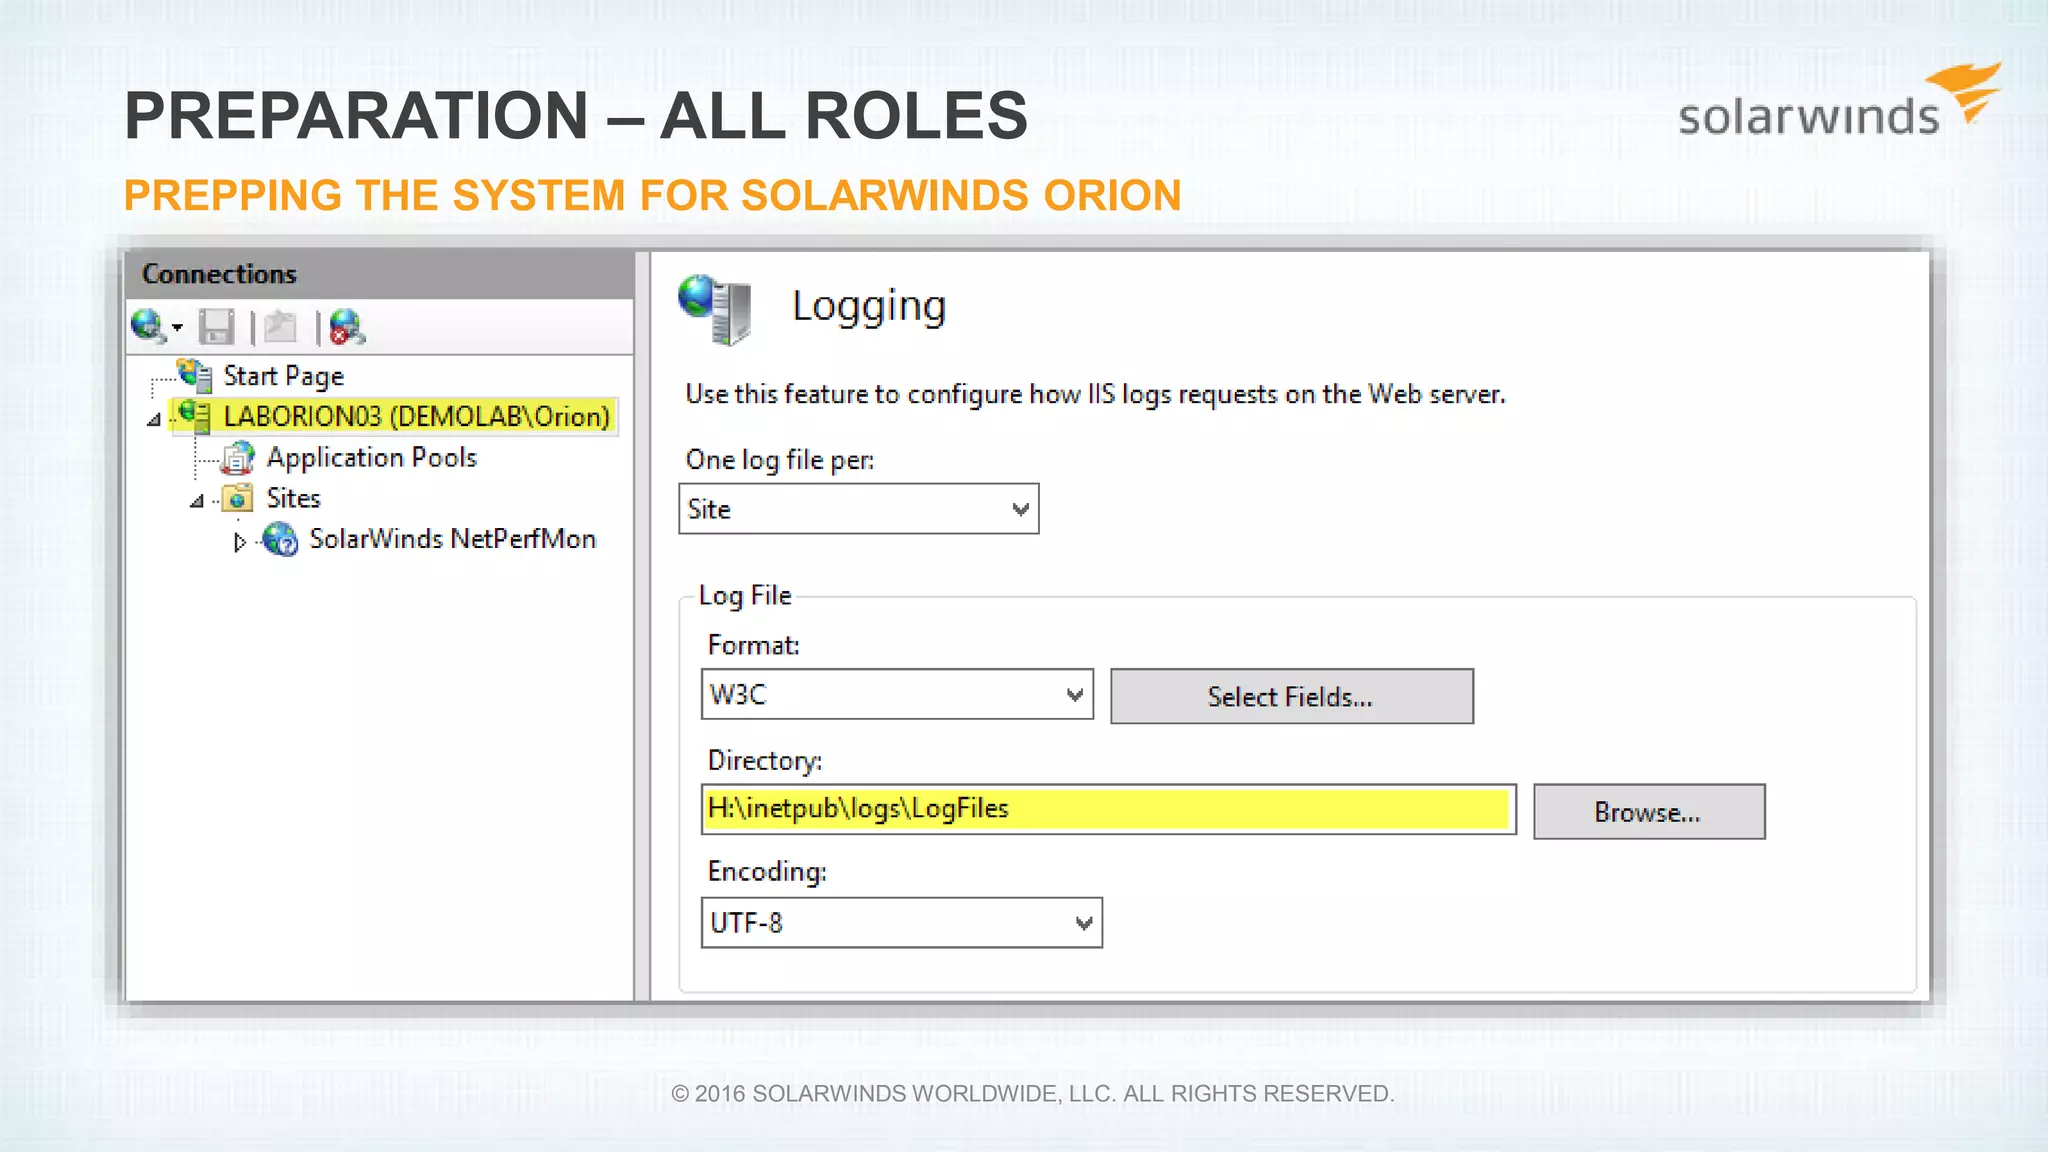Click the Sites folder icon
Image resolution: width=2048 pixels, height=1152 pixels.
(x=238, y=498)
